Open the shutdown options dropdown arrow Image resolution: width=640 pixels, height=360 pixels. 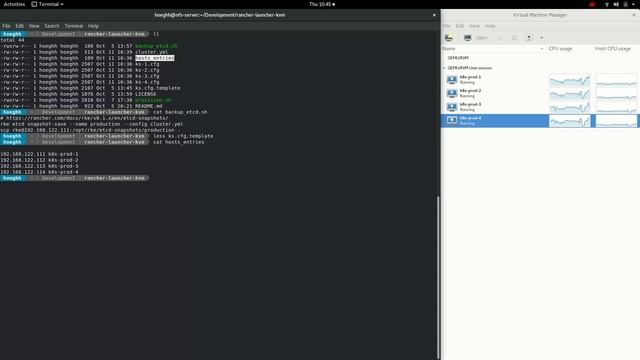(x=542, y=38)
